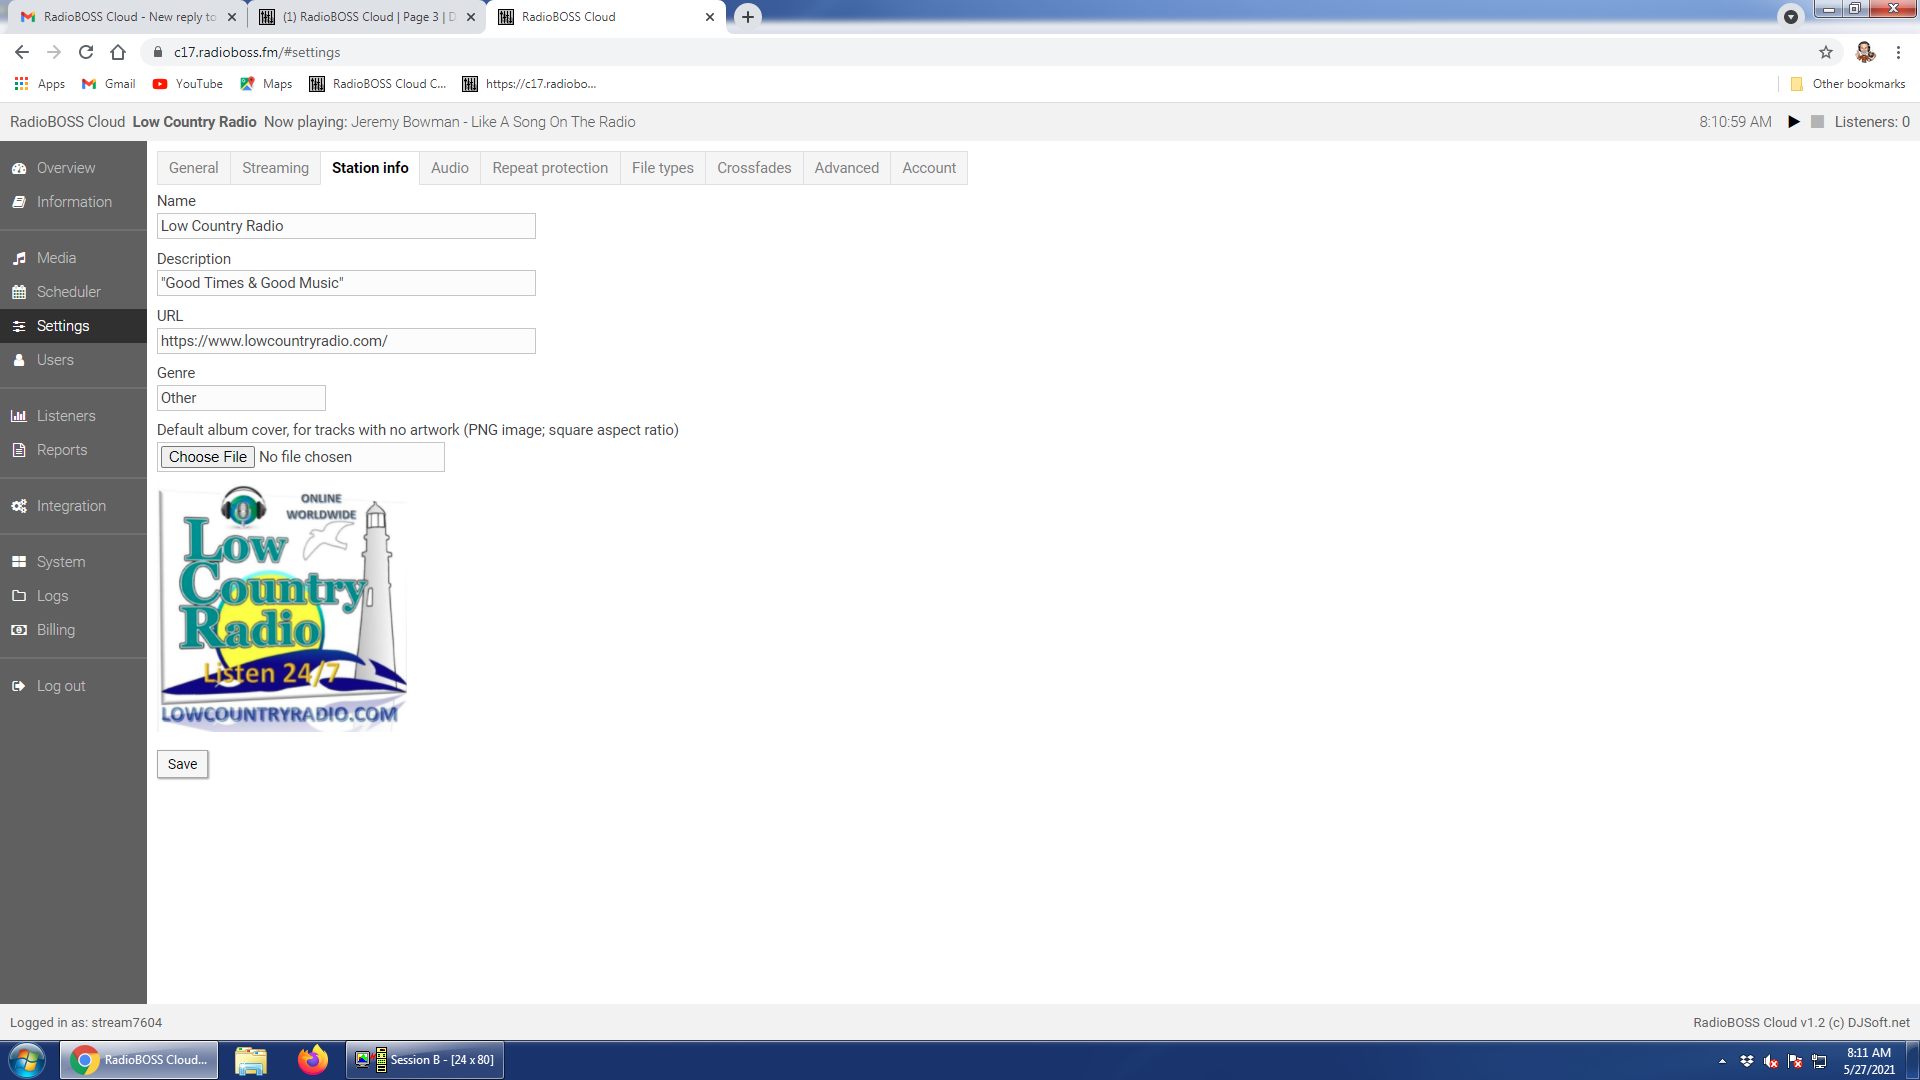Close the Gmail New reply browser tab
Image resolution: width=1920 pixels, height=1080 pixels.
232,17
